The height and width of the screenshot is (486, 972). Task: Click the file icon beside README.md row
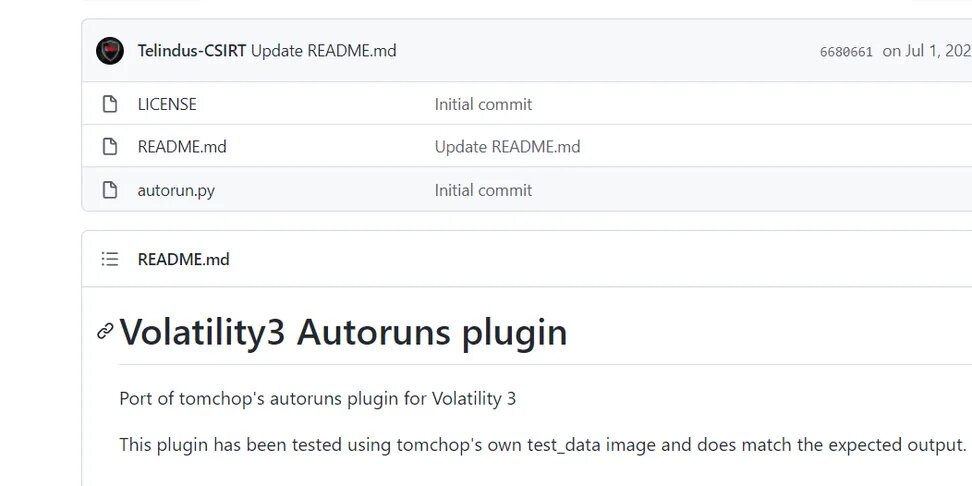click(110, 147)
